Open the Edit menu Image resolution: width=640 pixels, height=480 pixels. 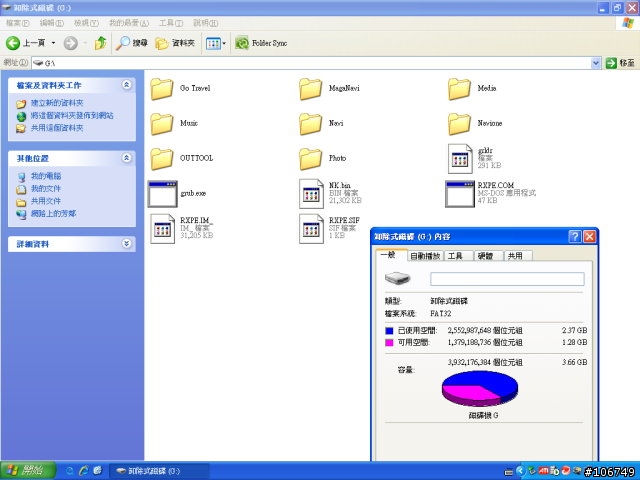[x=51, y=23]
